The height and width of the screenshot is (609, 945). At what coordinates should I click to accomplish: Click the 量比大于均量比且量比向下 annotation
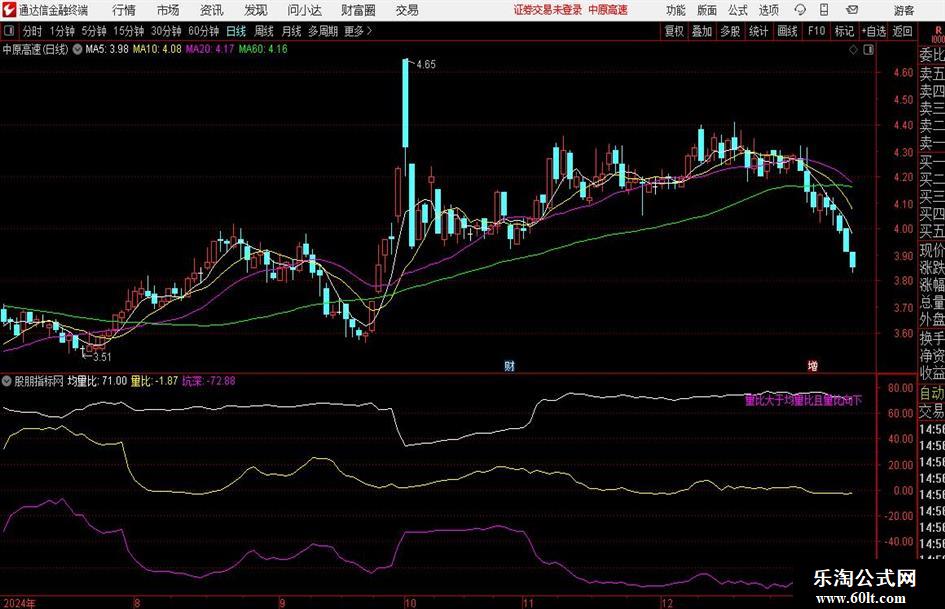tap(803, 400)
